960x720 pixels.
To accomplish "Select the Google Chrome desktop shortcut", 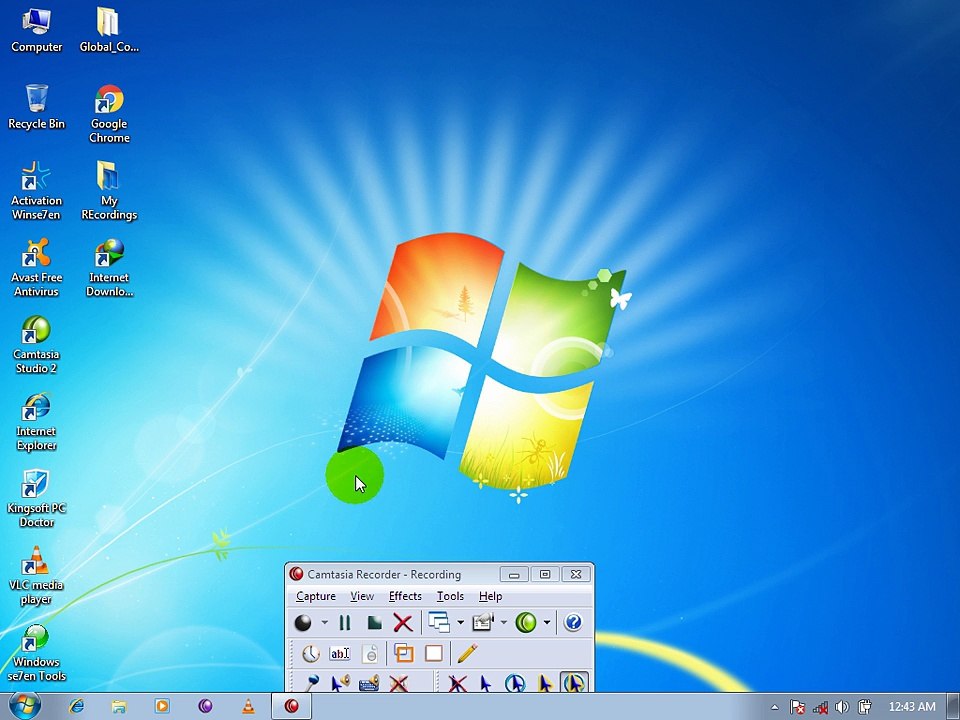I will point(109,114).
